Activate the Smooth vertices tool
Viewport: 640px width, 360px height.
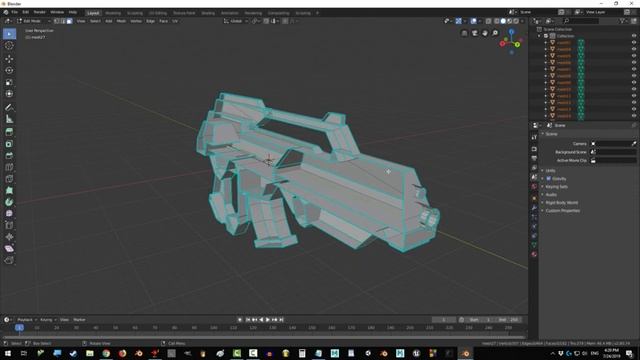9,213
